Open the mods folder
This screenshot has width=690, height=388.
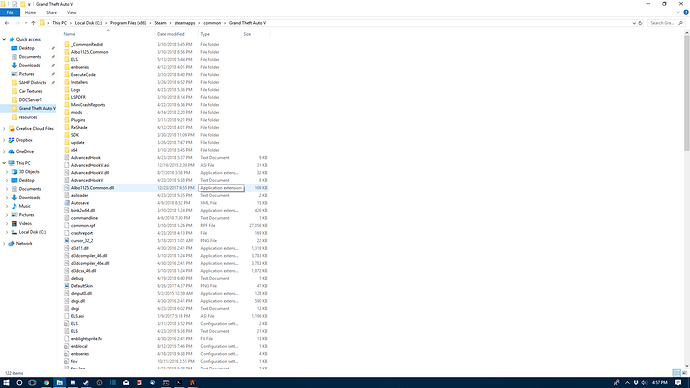point(77,112)
